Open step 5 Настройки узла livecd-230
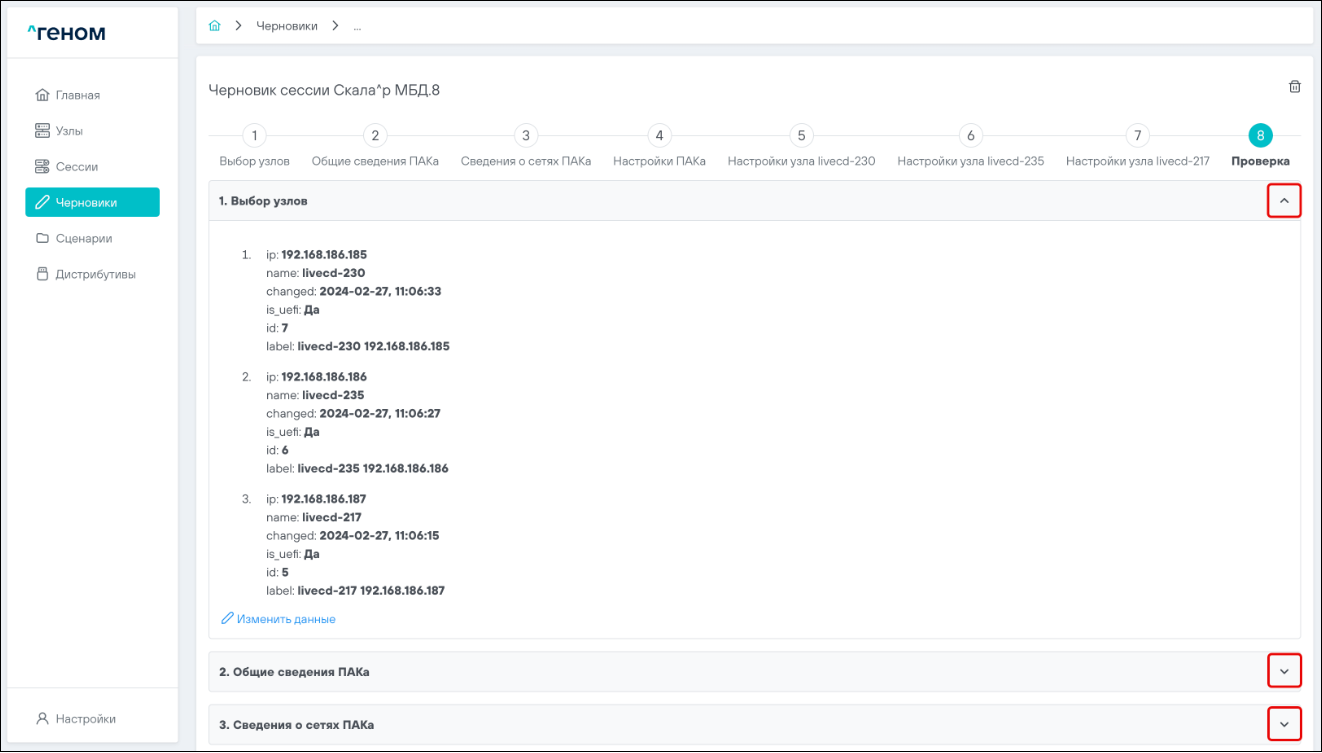The image size is (1322, 753). pyautogui.click(x=801, y=136)
